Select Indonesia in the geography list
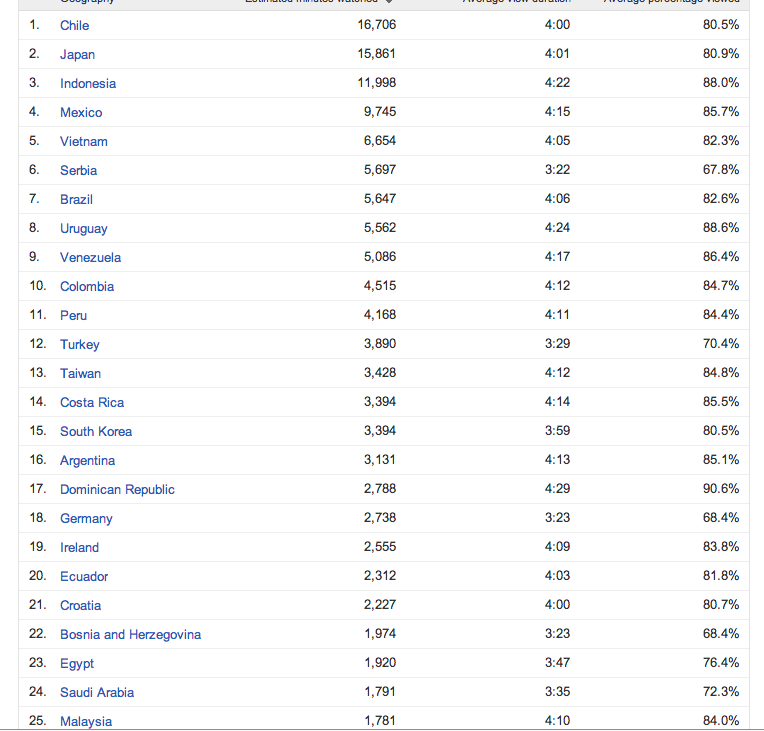764x731 pixels. 88,83
